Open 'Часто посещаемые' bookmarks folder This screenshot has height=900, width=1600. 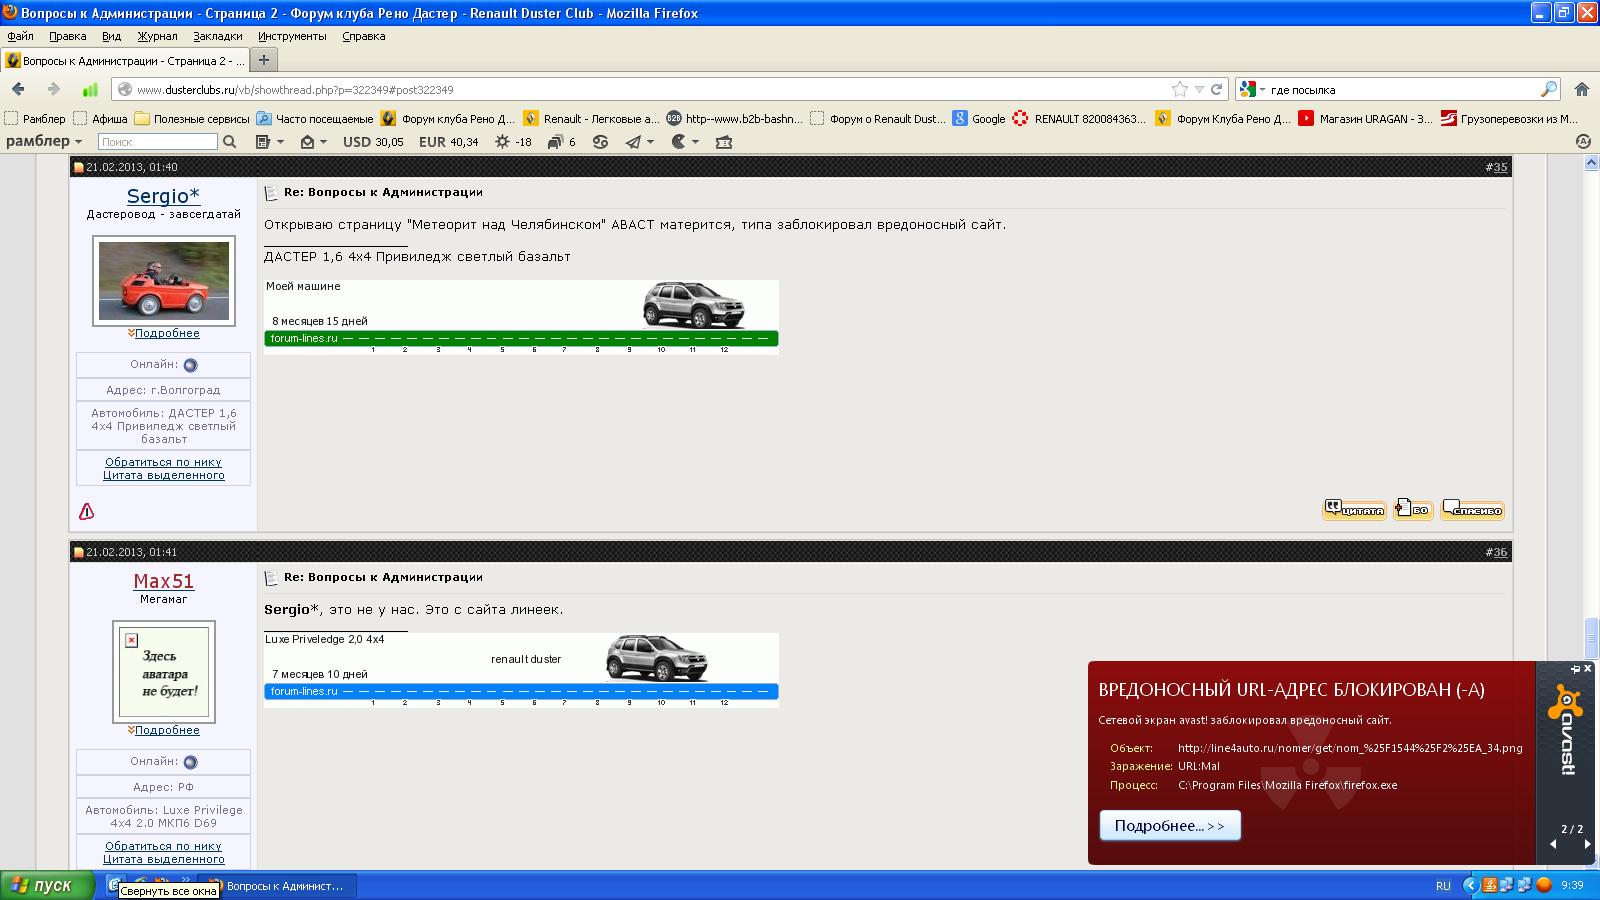tap(315, 118)
